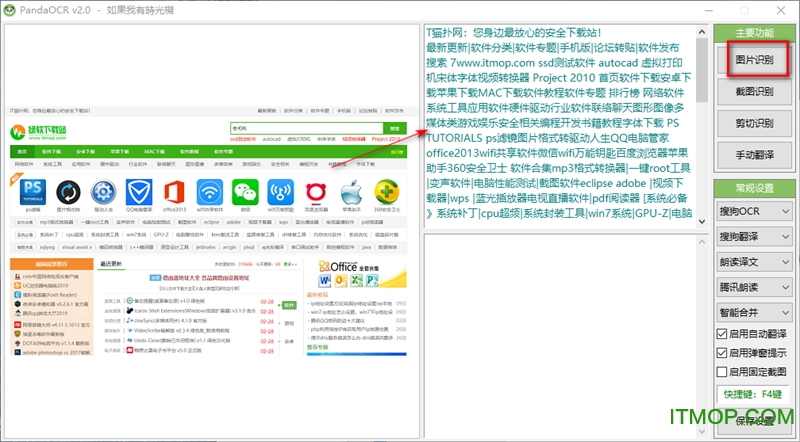Click the 绿软下载站 logo in preview image

pos(39,132)
